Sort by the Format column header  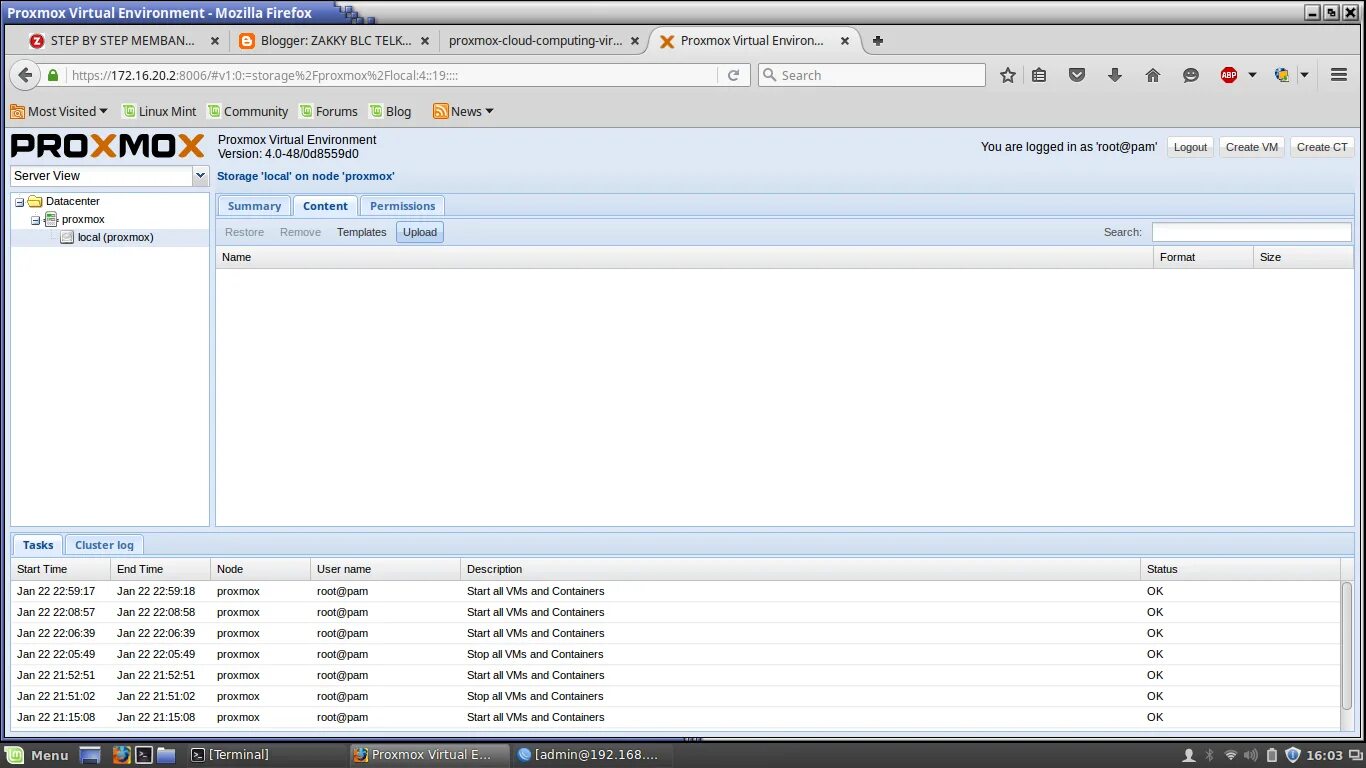pyautogui.click(x=1203, y=257)
